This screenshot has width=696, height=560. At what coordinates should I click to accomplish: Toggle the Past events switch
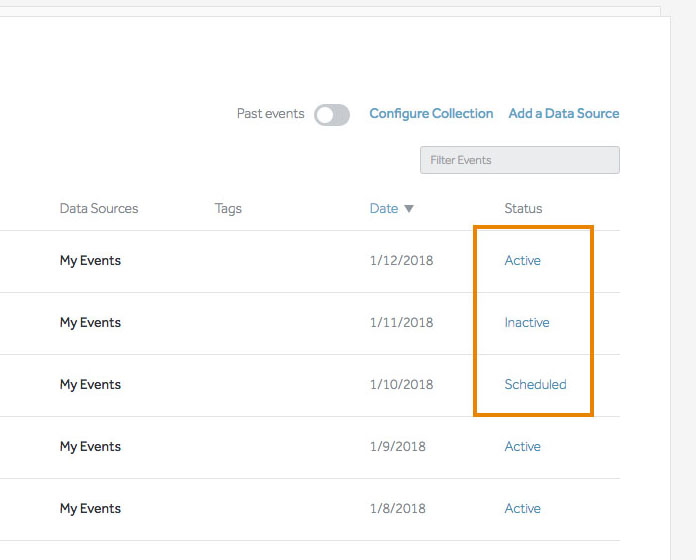click(x=332, y=115)
